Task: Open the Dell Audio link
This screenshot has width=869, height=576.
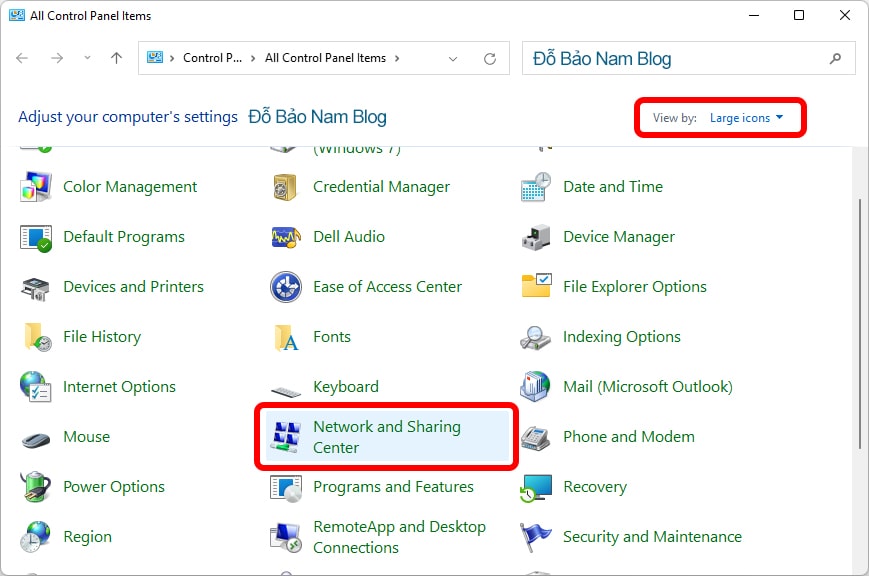Action: [x=349, y=237]
